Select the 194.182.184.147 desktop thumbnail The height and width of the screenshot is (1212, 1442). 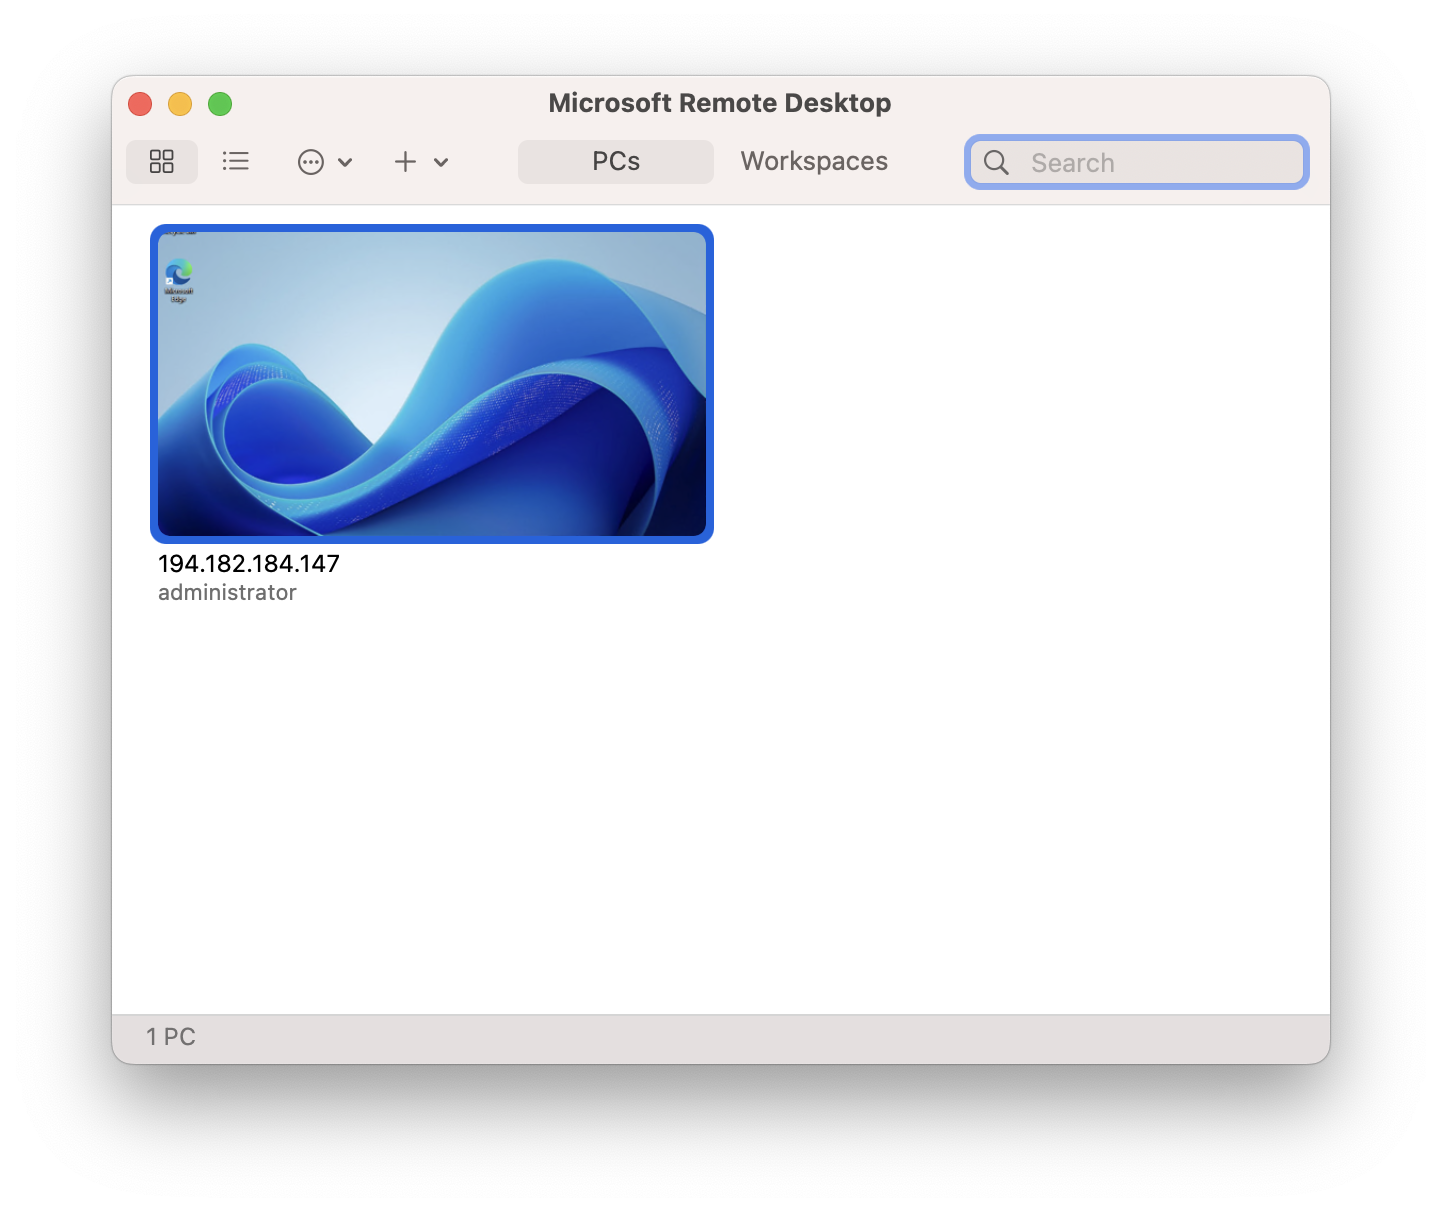tap(432, 384)
